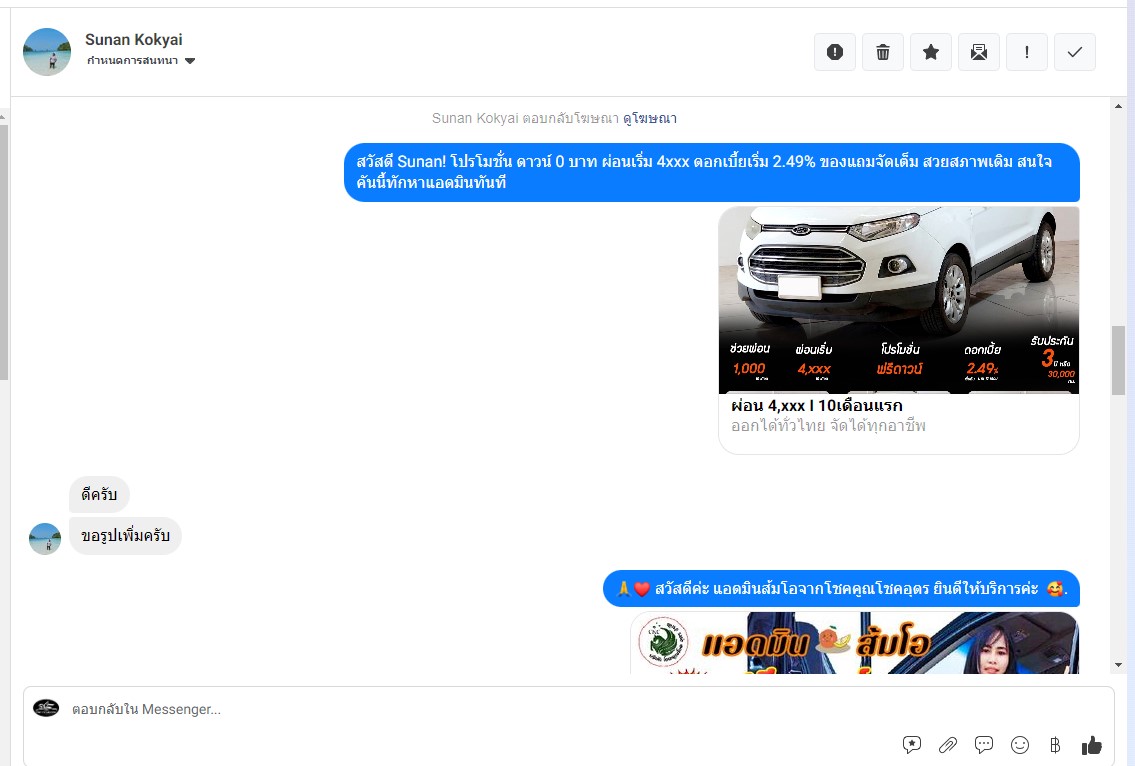This screenshot has height=766, width=1135.
Task: Click the chat scrollbar thumb
Action: 1118,361
